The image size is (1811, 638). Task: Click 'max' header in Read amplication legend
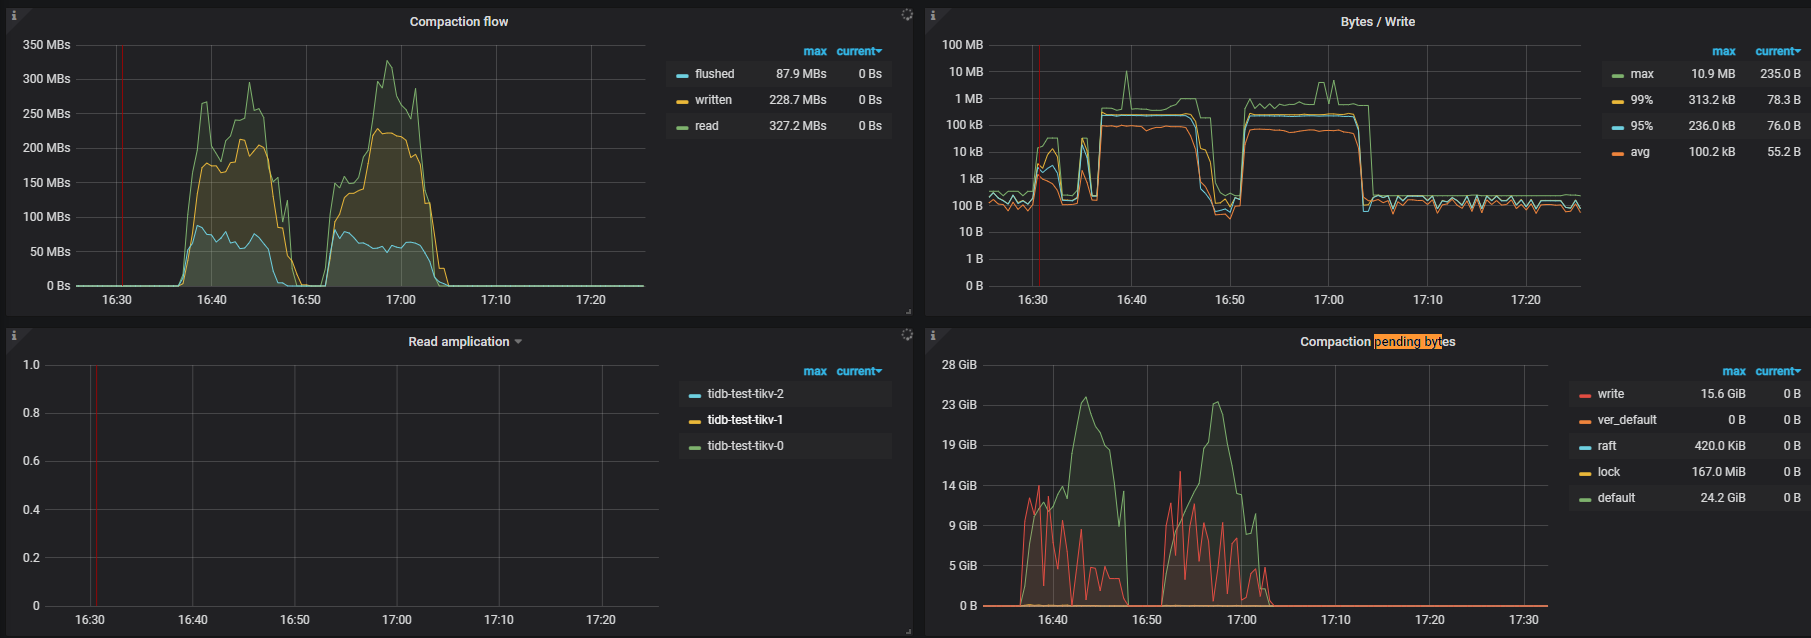point(815,371)
